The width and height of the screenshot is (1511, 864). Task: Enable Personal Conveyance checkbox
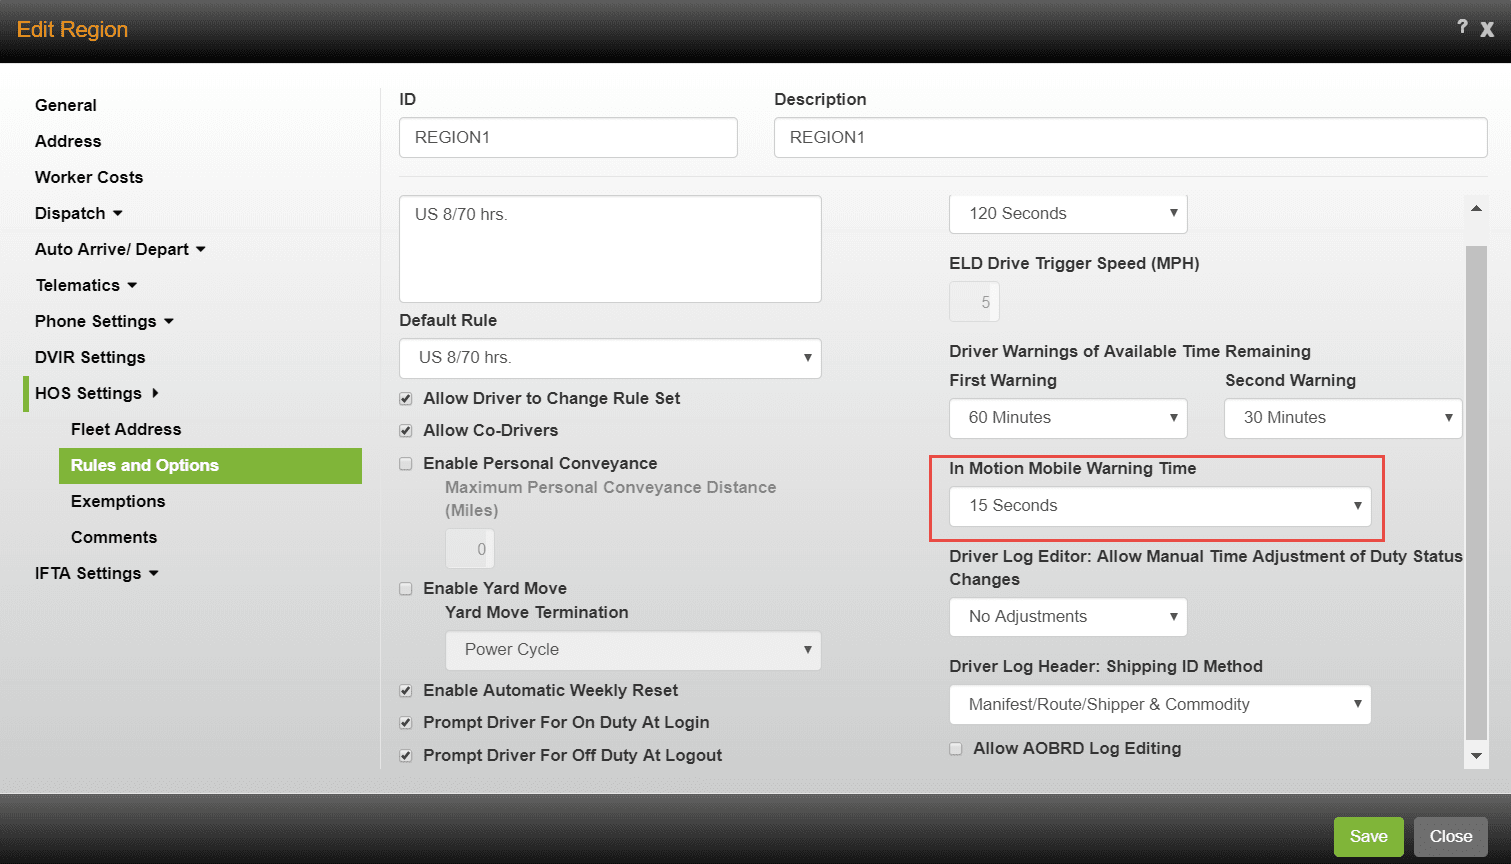click(406, 464)
